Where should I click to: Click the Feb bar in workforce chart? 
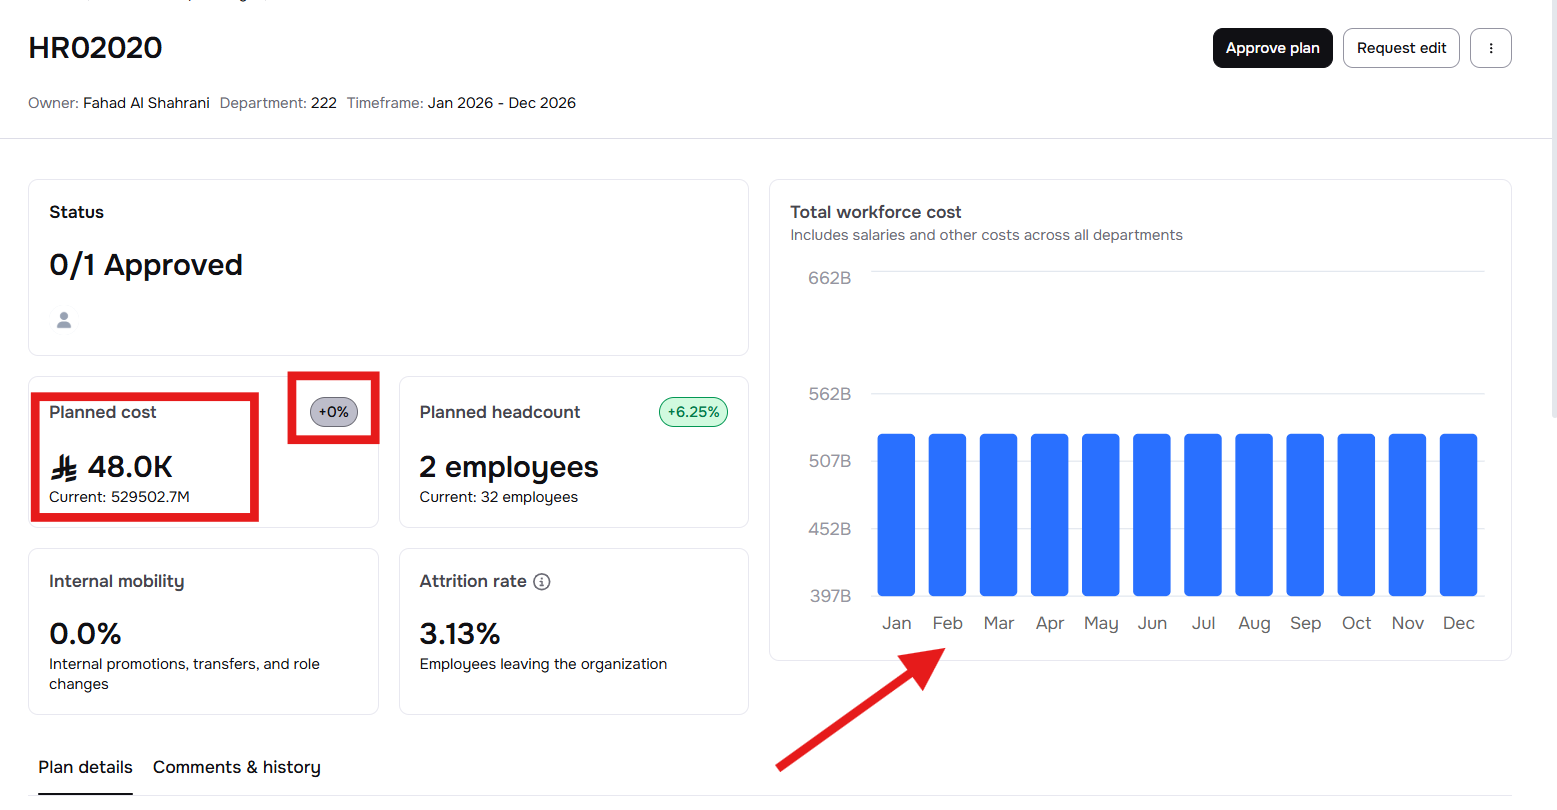click(x=947, y=515)
